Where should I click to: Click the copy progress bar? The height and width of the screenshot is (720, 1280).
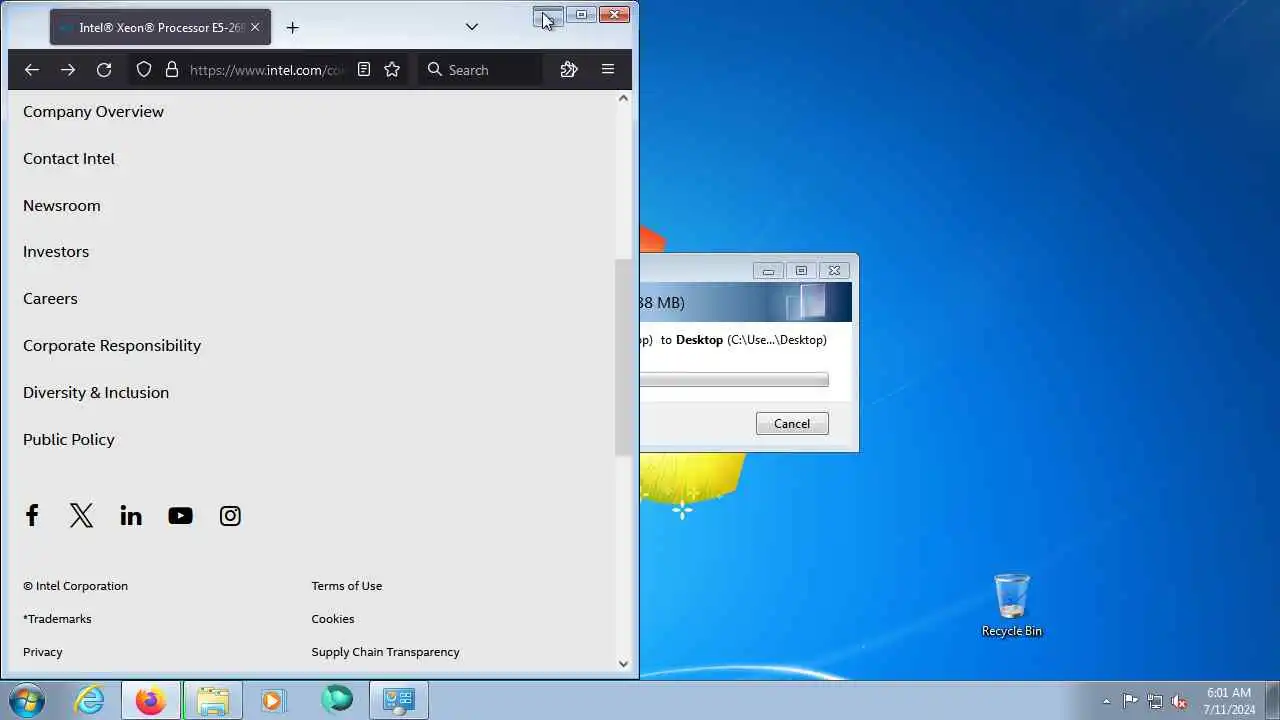coord(734,380)
